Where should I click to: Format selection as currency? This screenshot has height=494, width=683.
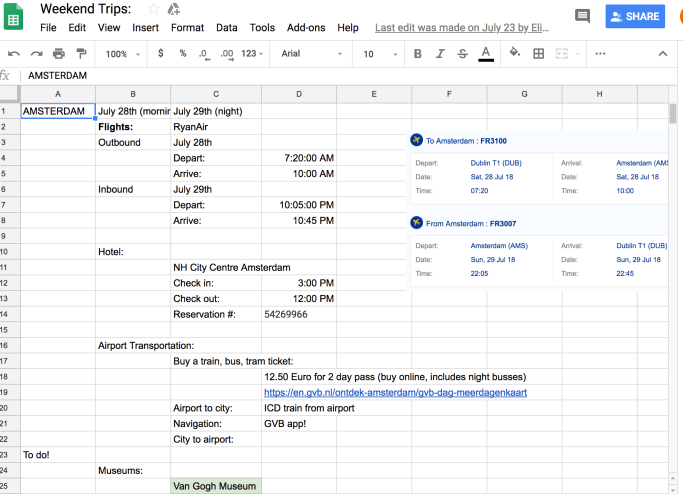coord(161,54)
